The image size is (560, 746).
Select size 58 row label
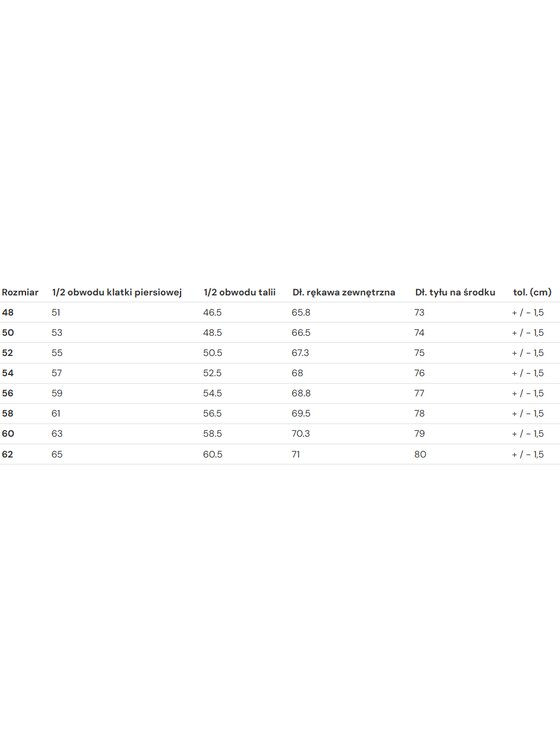(x=8, y=413)
